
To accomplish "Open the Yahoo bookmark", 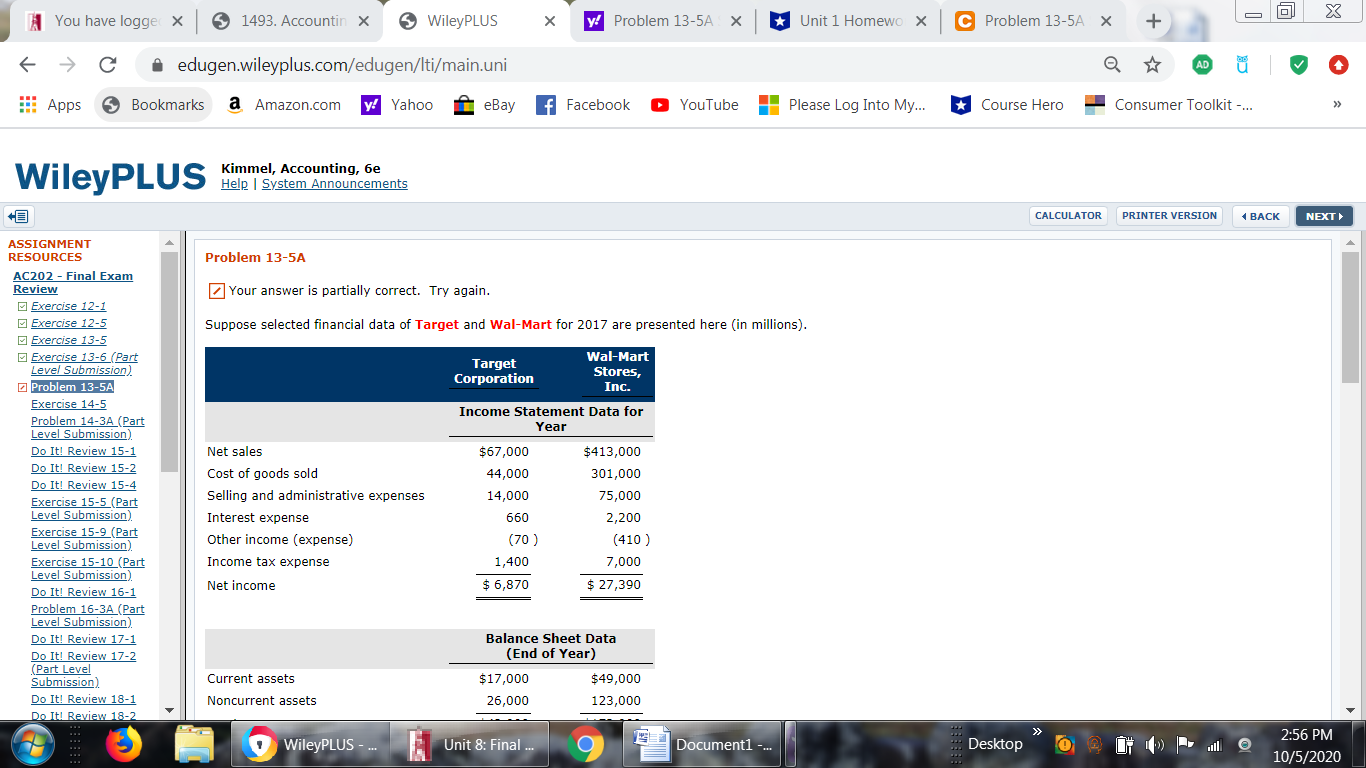I will [x=397, y=105].
